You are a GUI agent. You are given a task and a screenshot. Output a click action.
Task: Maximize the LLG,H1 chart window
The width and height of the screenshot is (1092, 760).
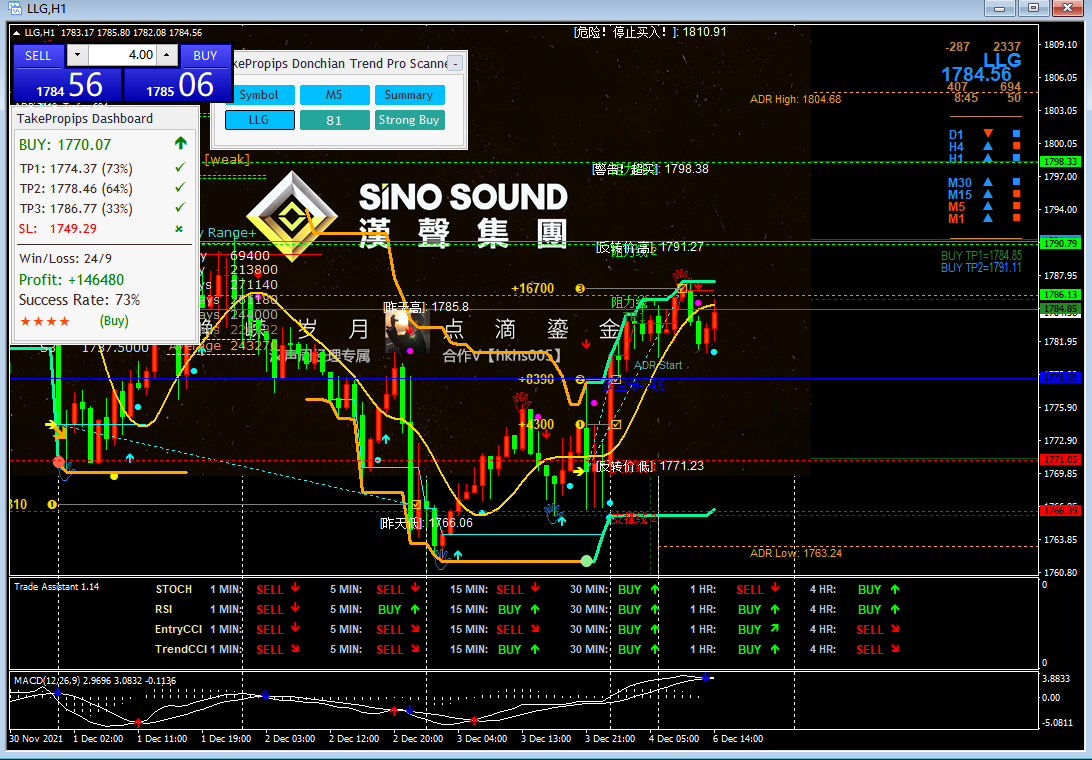[1034, 8]
